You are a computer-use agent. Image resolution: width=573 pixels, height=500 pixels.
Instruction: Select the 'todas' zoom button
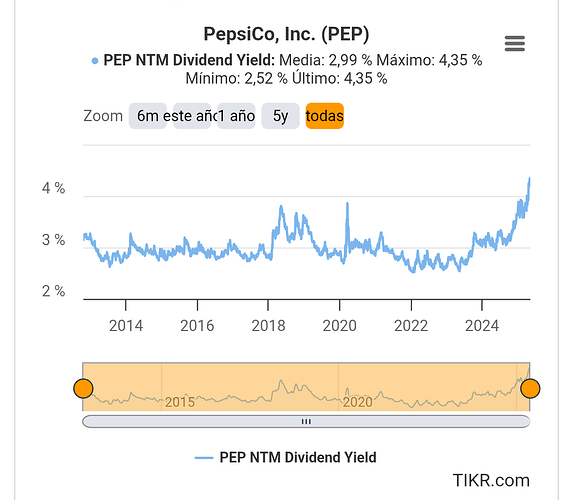pos(325,116)
